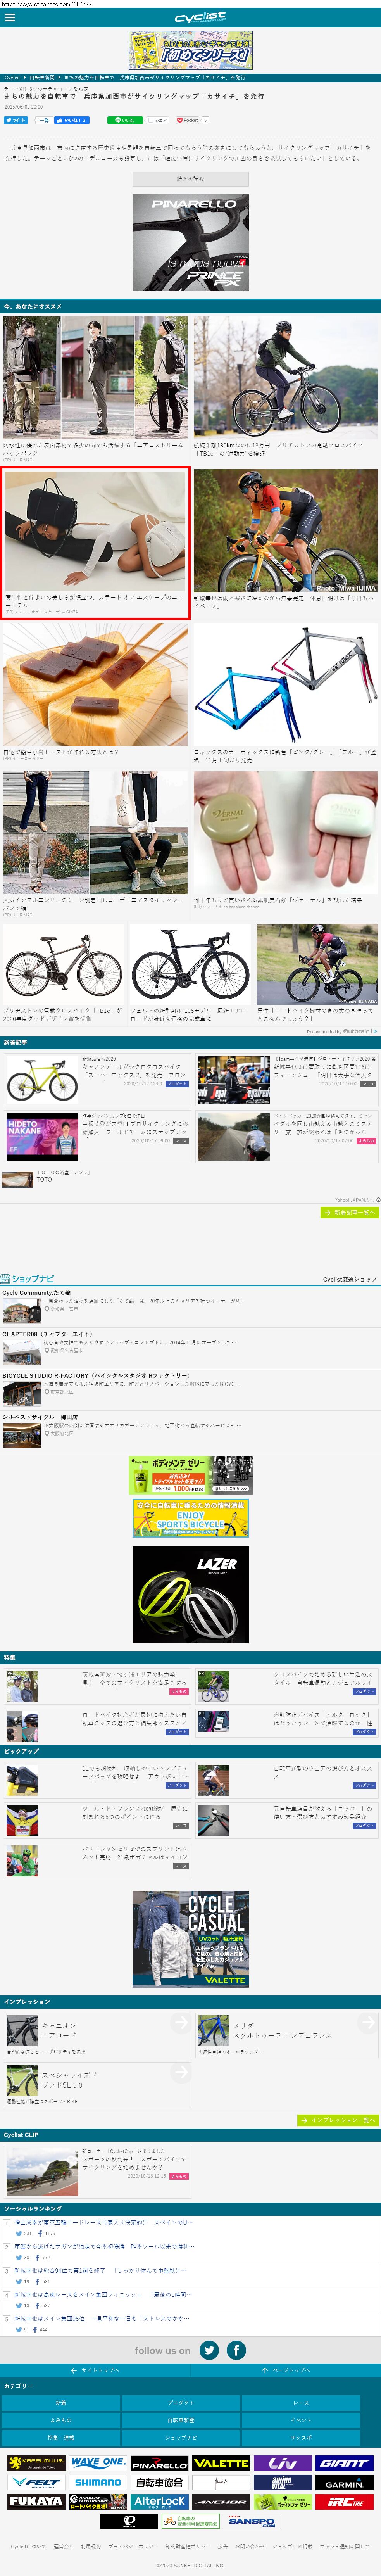Click the Facebook like button

tap(72, 120)
